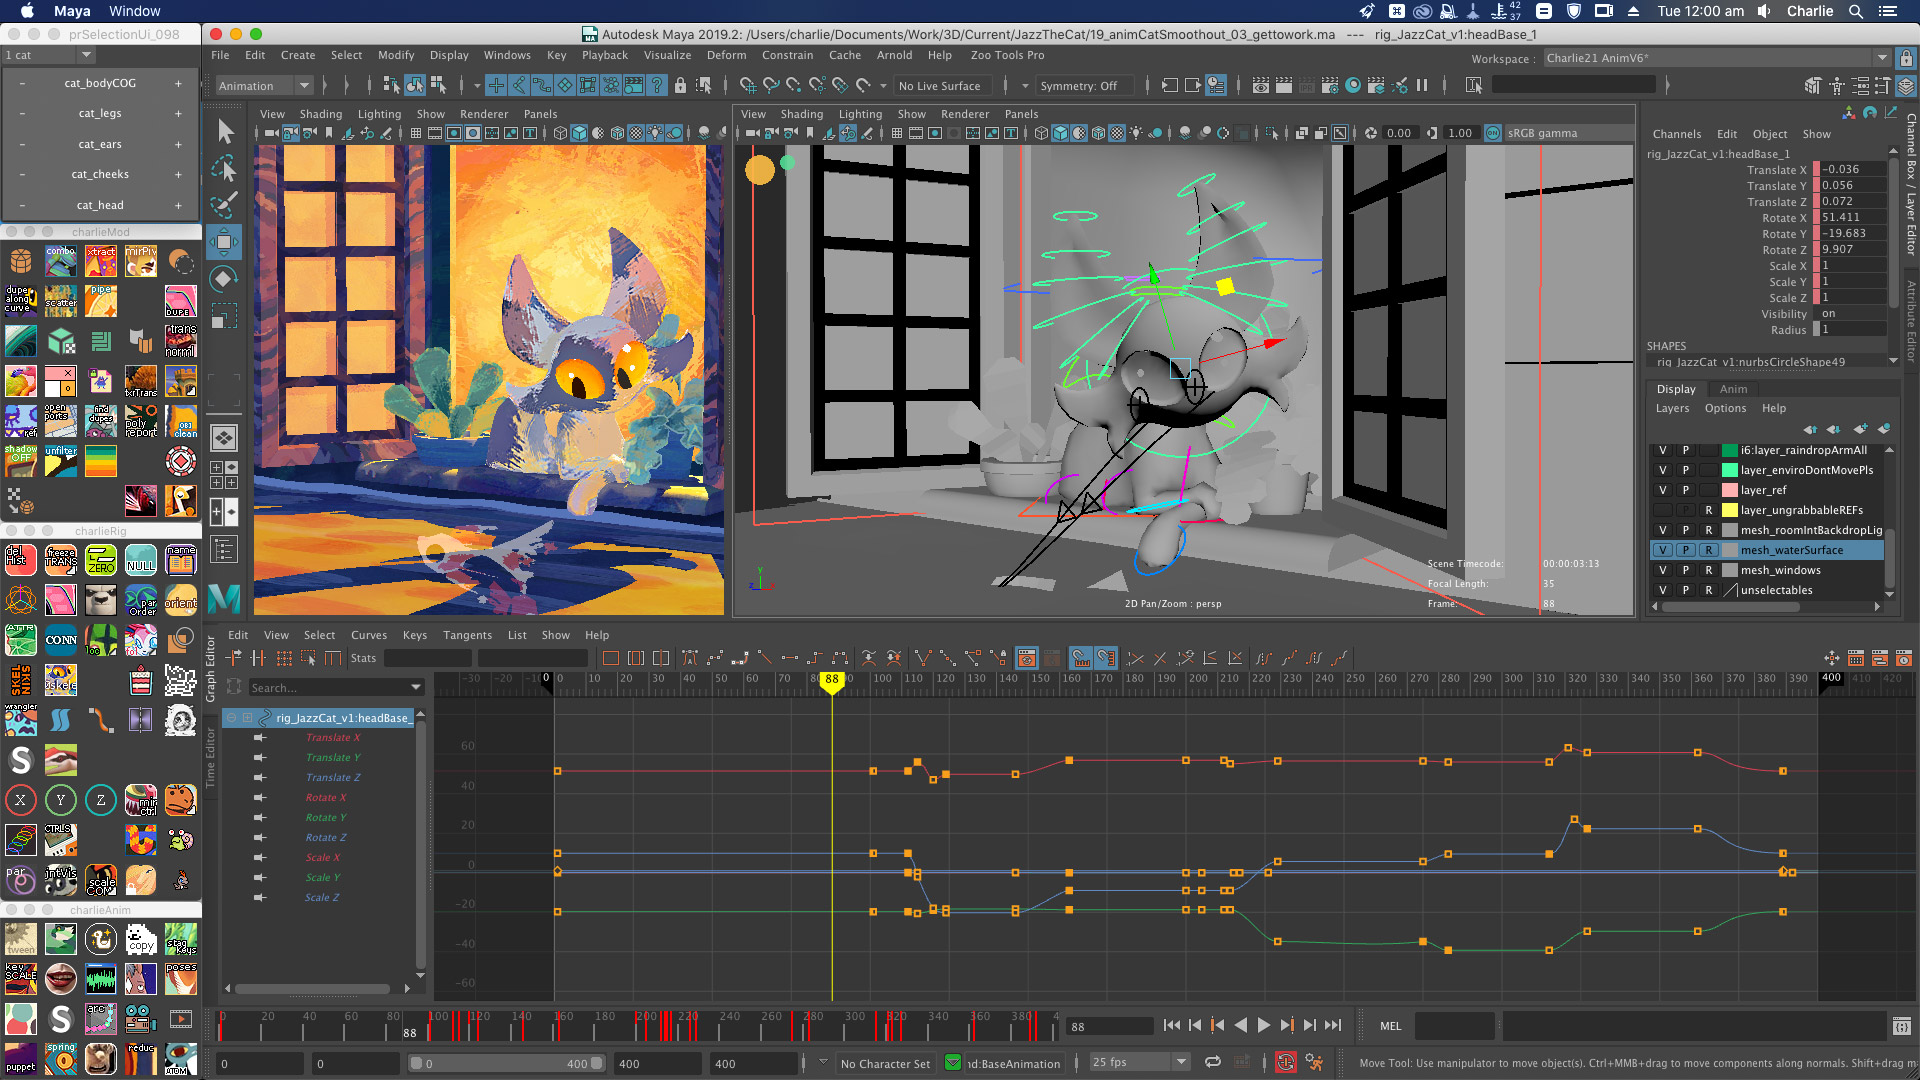The image size is (1920, 1080).
Task: Collapse rig_JazzCat_v1:headBase outliner node
Action: point(231,718)
